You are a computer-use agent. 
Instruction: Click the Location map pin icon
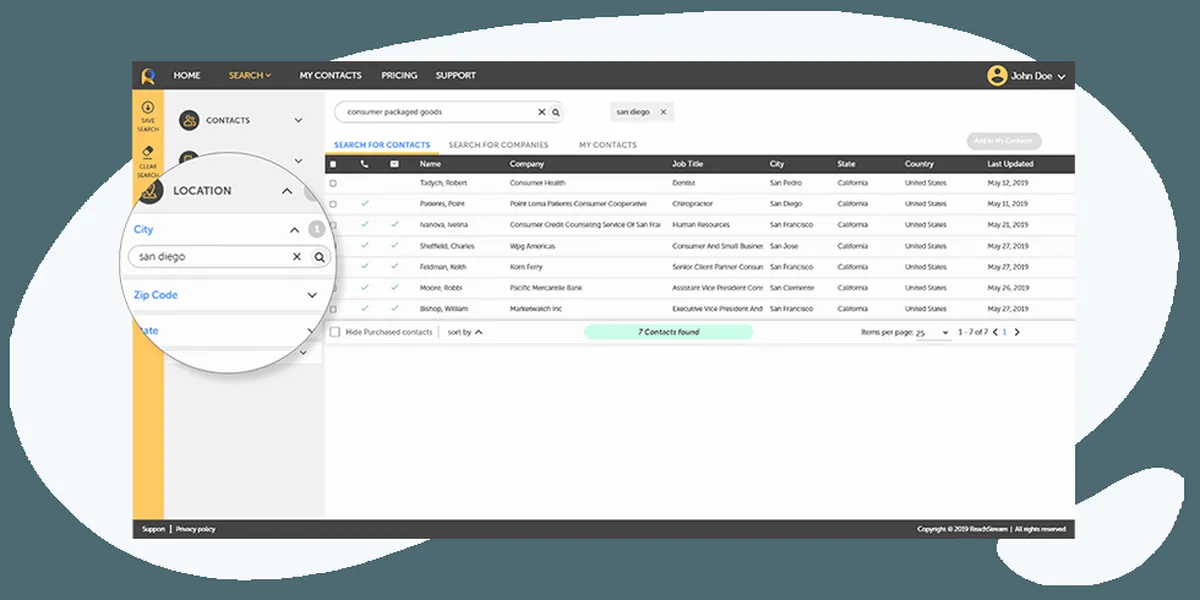149,190
